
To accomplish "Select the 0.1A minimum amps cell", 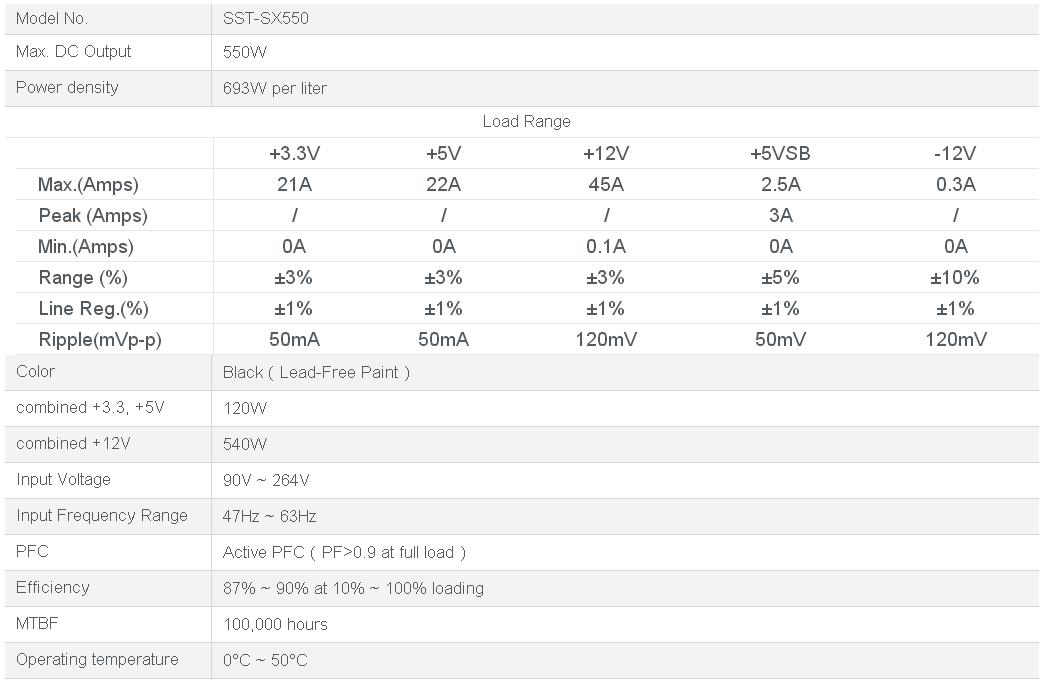I will pos(605,246).
